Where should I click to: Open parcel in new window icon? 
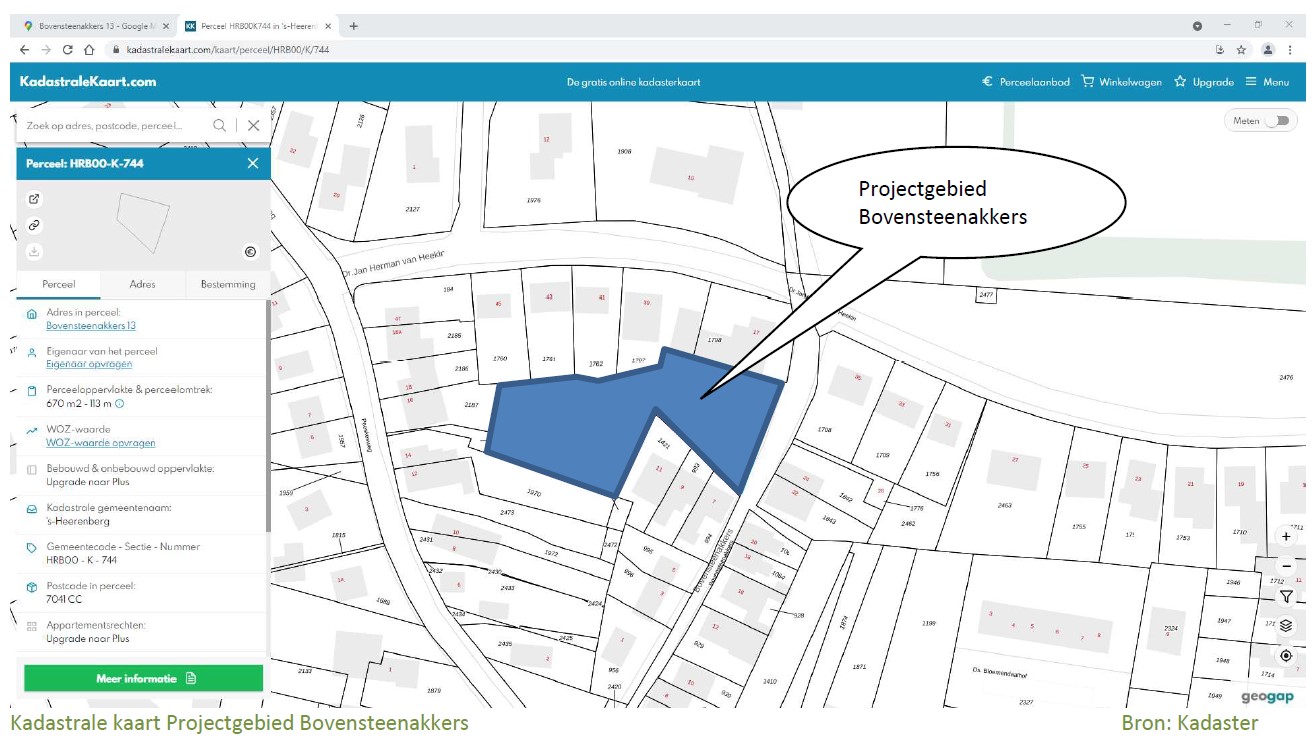[x=34, y=199]
